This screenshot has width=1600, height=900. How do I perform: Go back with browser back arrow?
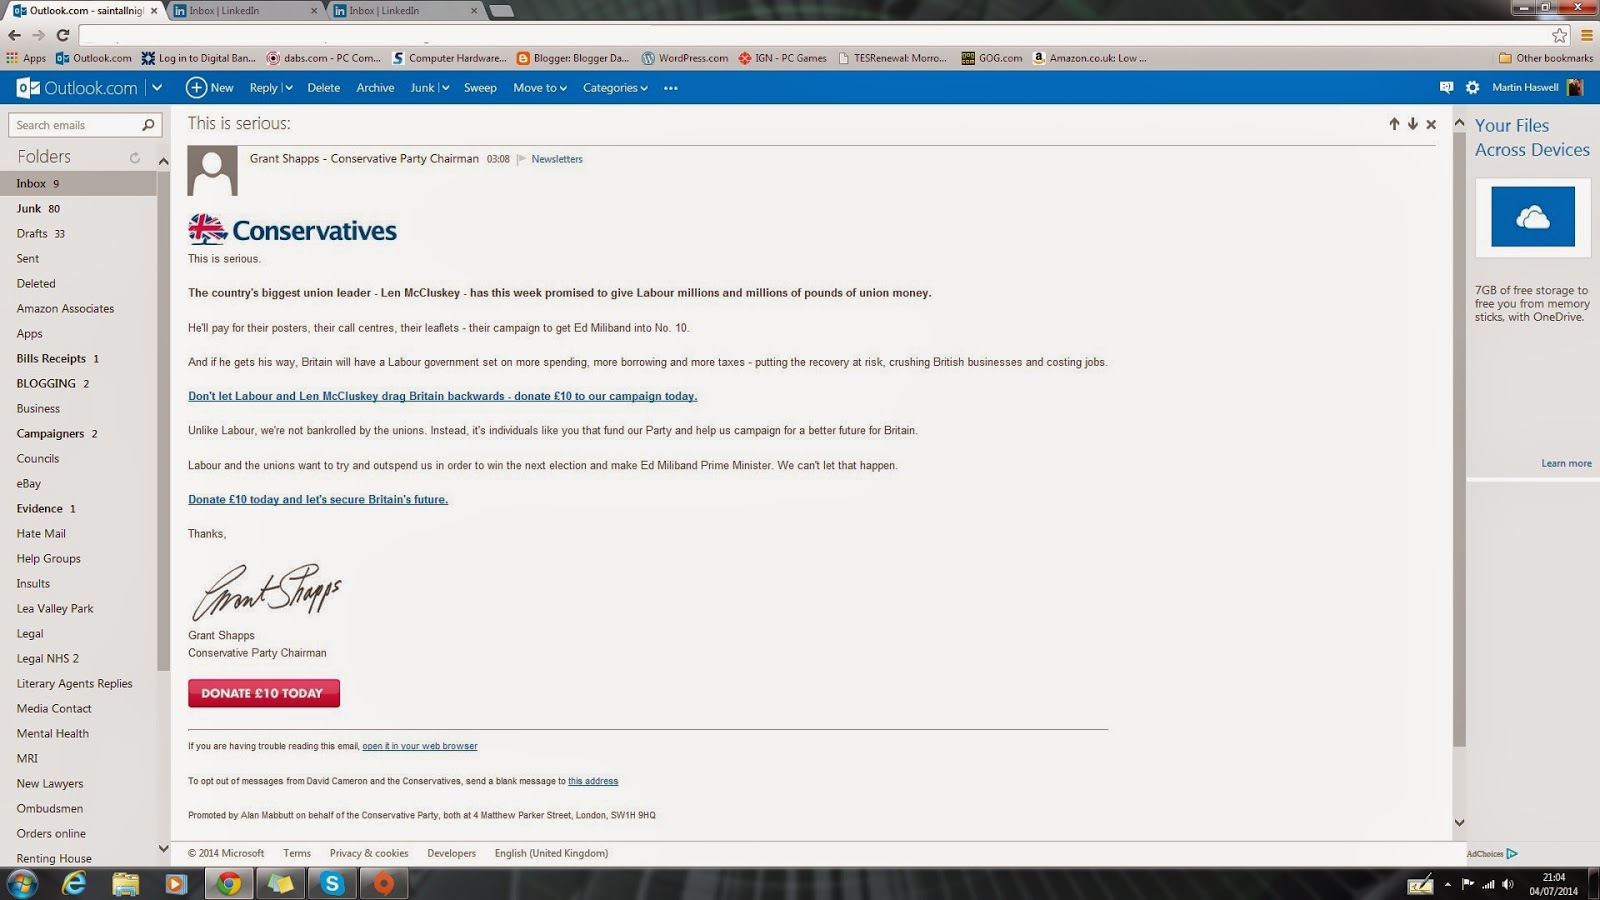pyautogui.click(x=14, y=35)
